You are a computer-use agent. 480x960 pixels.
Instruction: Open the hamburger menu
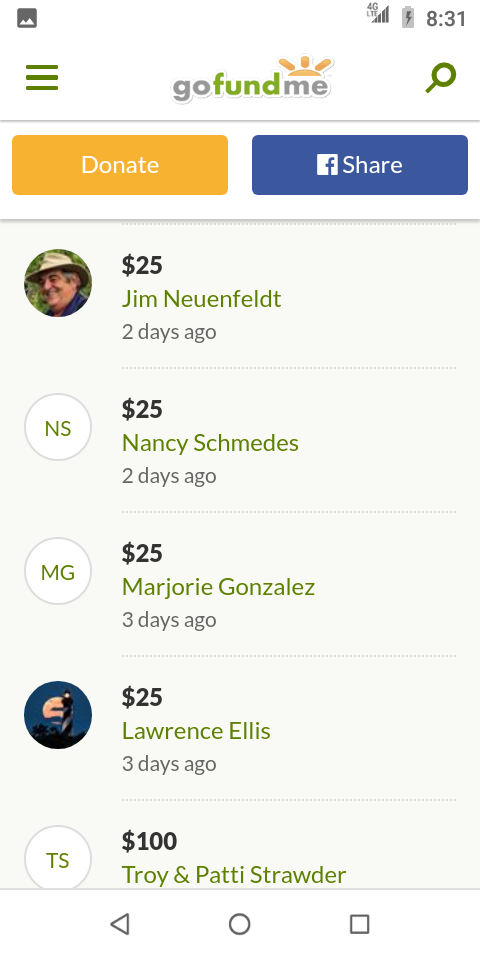(x=42, y=78)
